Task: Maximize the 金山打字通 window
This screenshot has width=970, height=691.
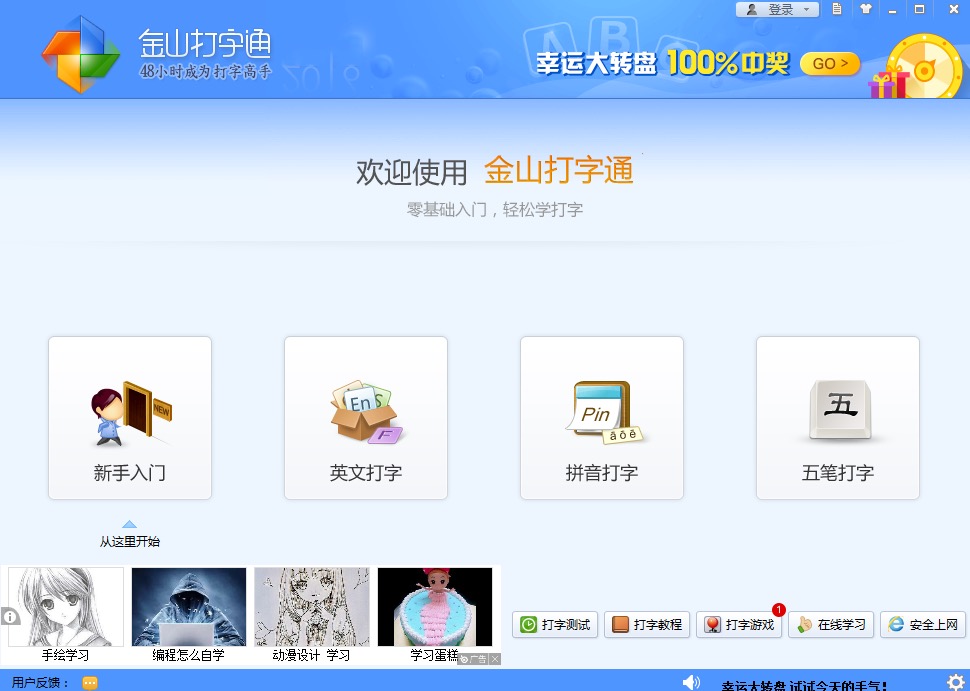Action: click(920, 9)
